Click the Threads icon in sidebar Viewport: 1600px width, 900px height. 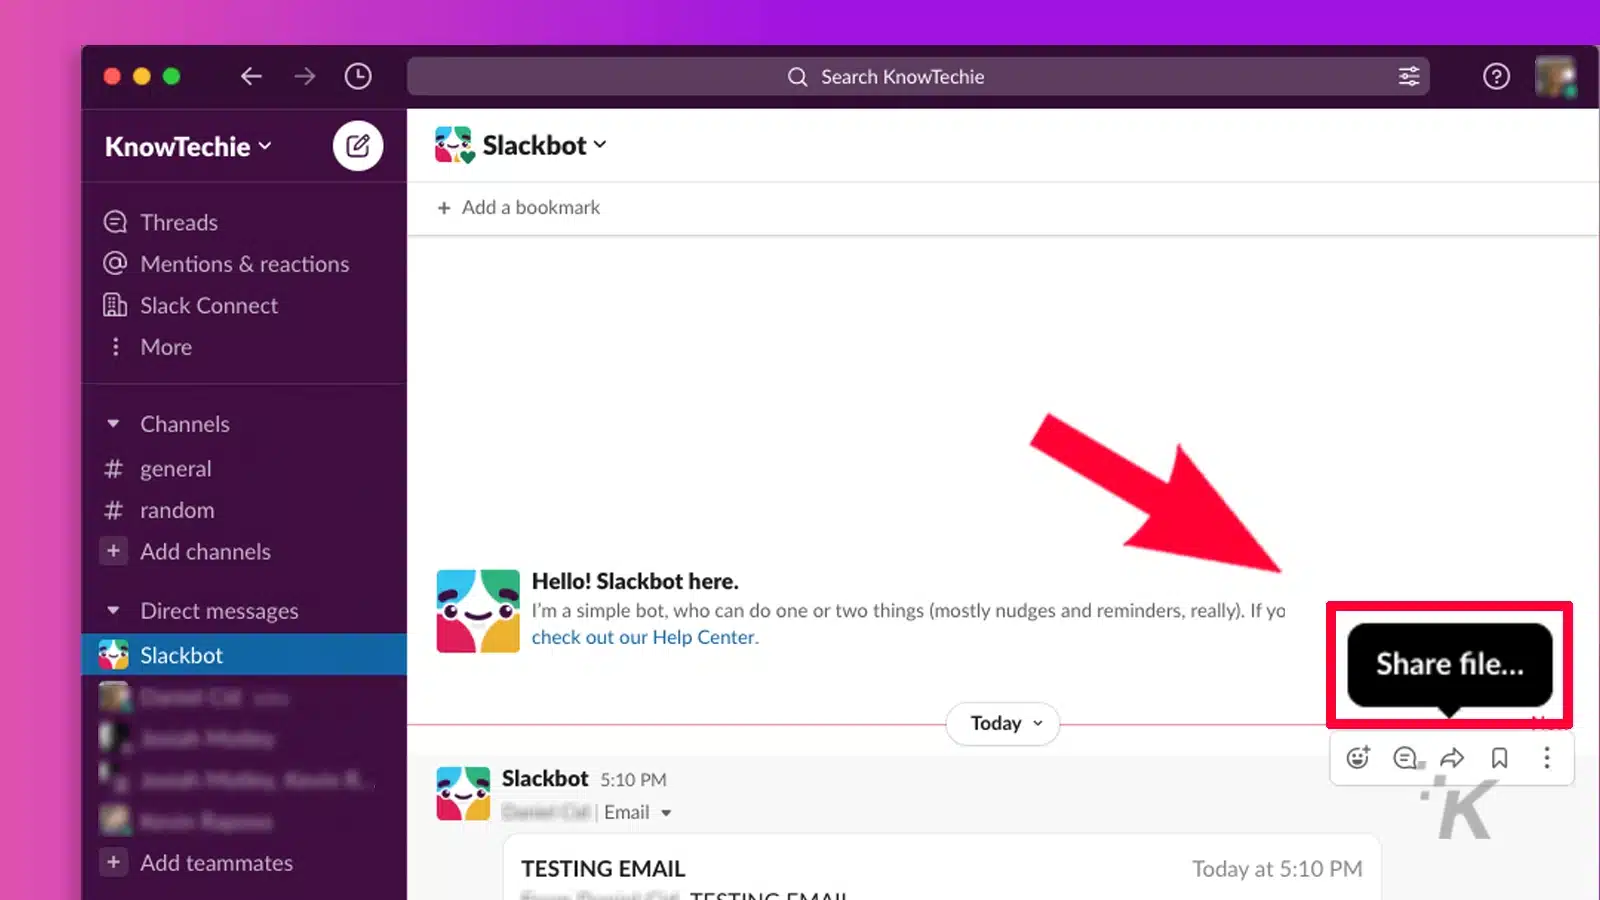[x=116, y=221]
